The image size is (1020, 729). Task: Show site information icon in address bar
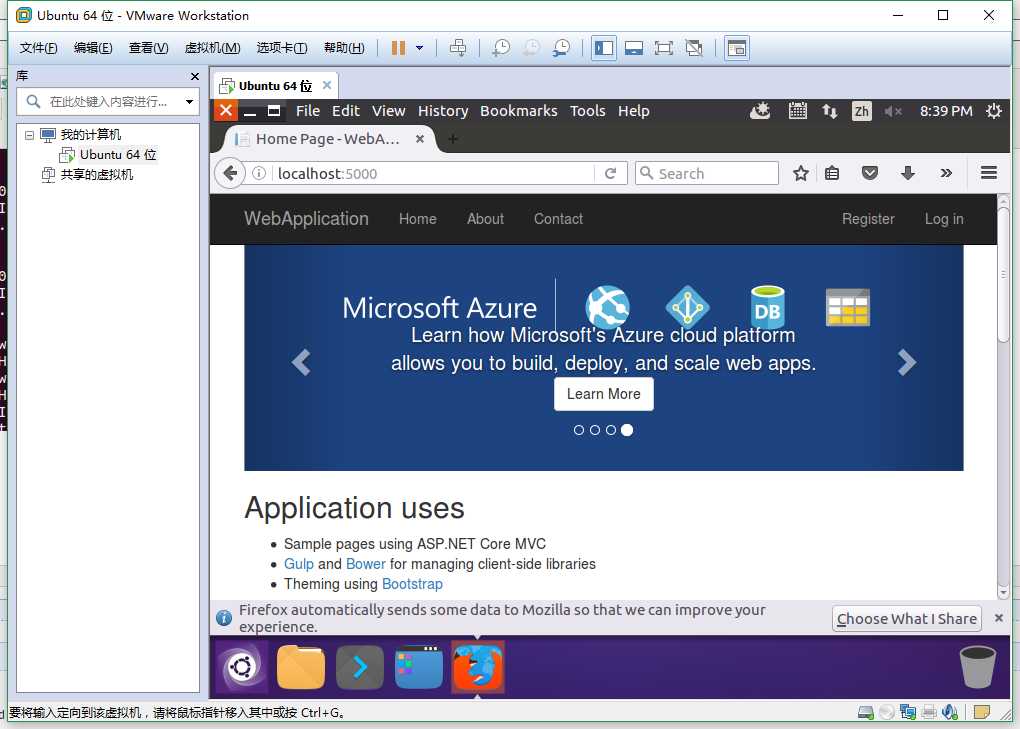click(x=259, y=173)
